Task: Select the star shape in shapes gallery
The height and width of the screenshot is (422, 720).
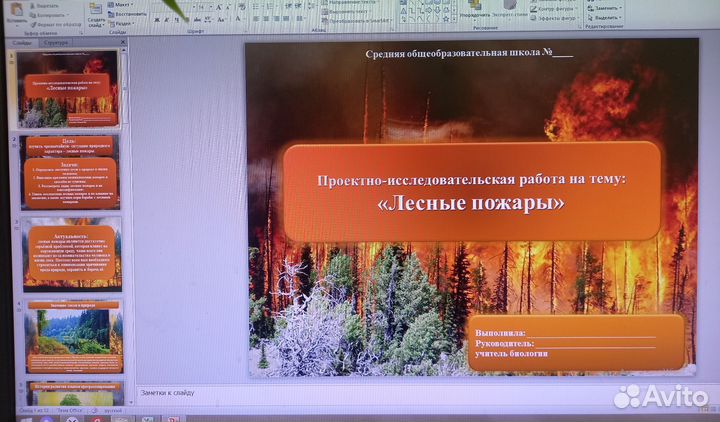Action: [x=446, y=19]
